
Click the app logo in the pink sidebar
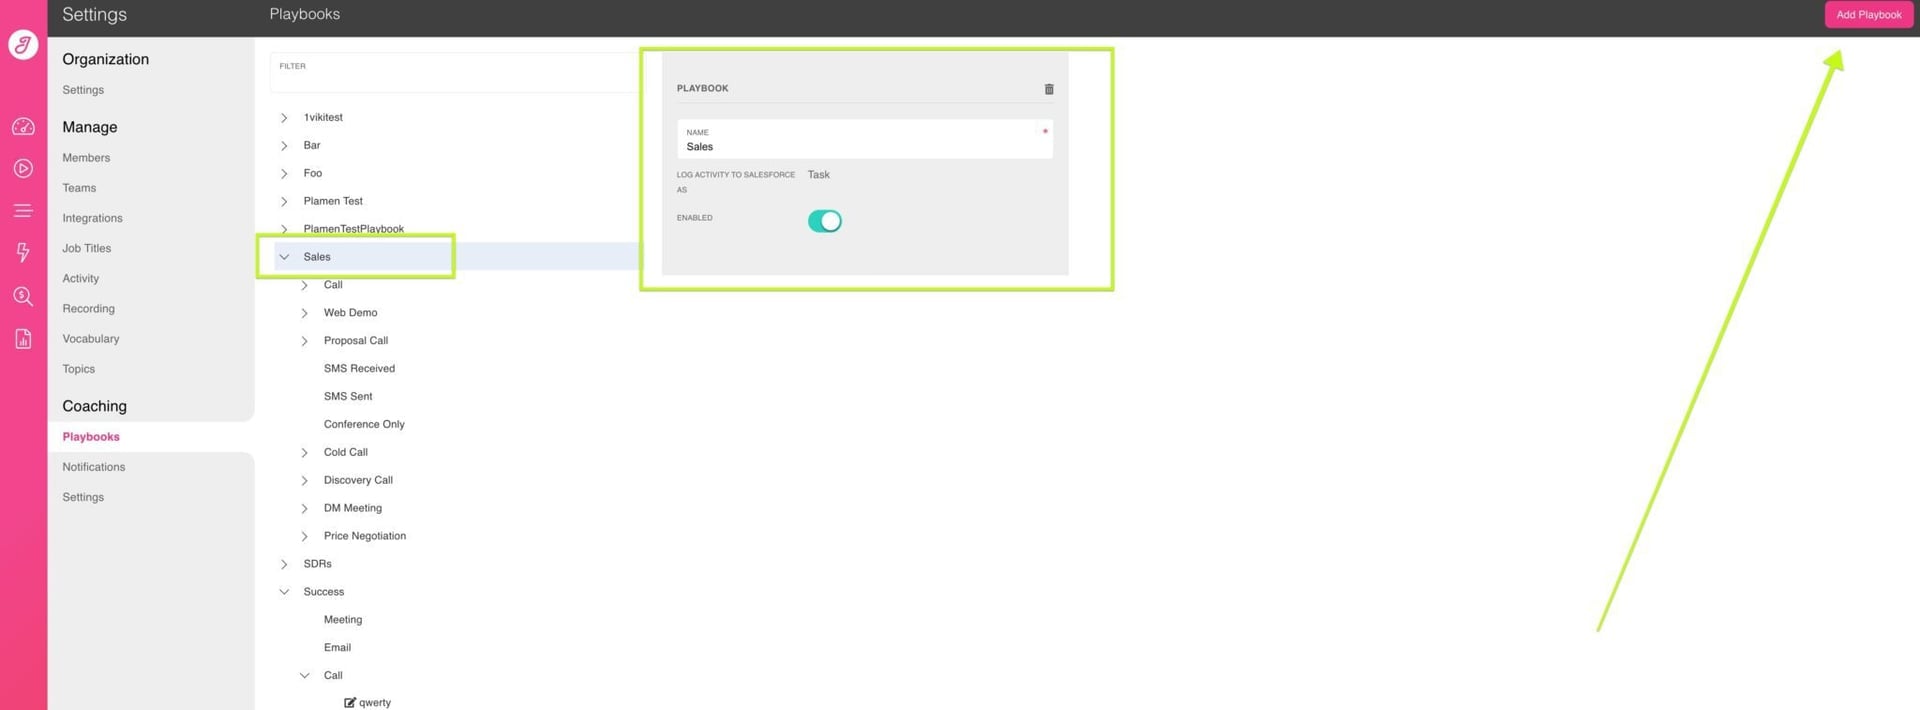click(23, 45)
